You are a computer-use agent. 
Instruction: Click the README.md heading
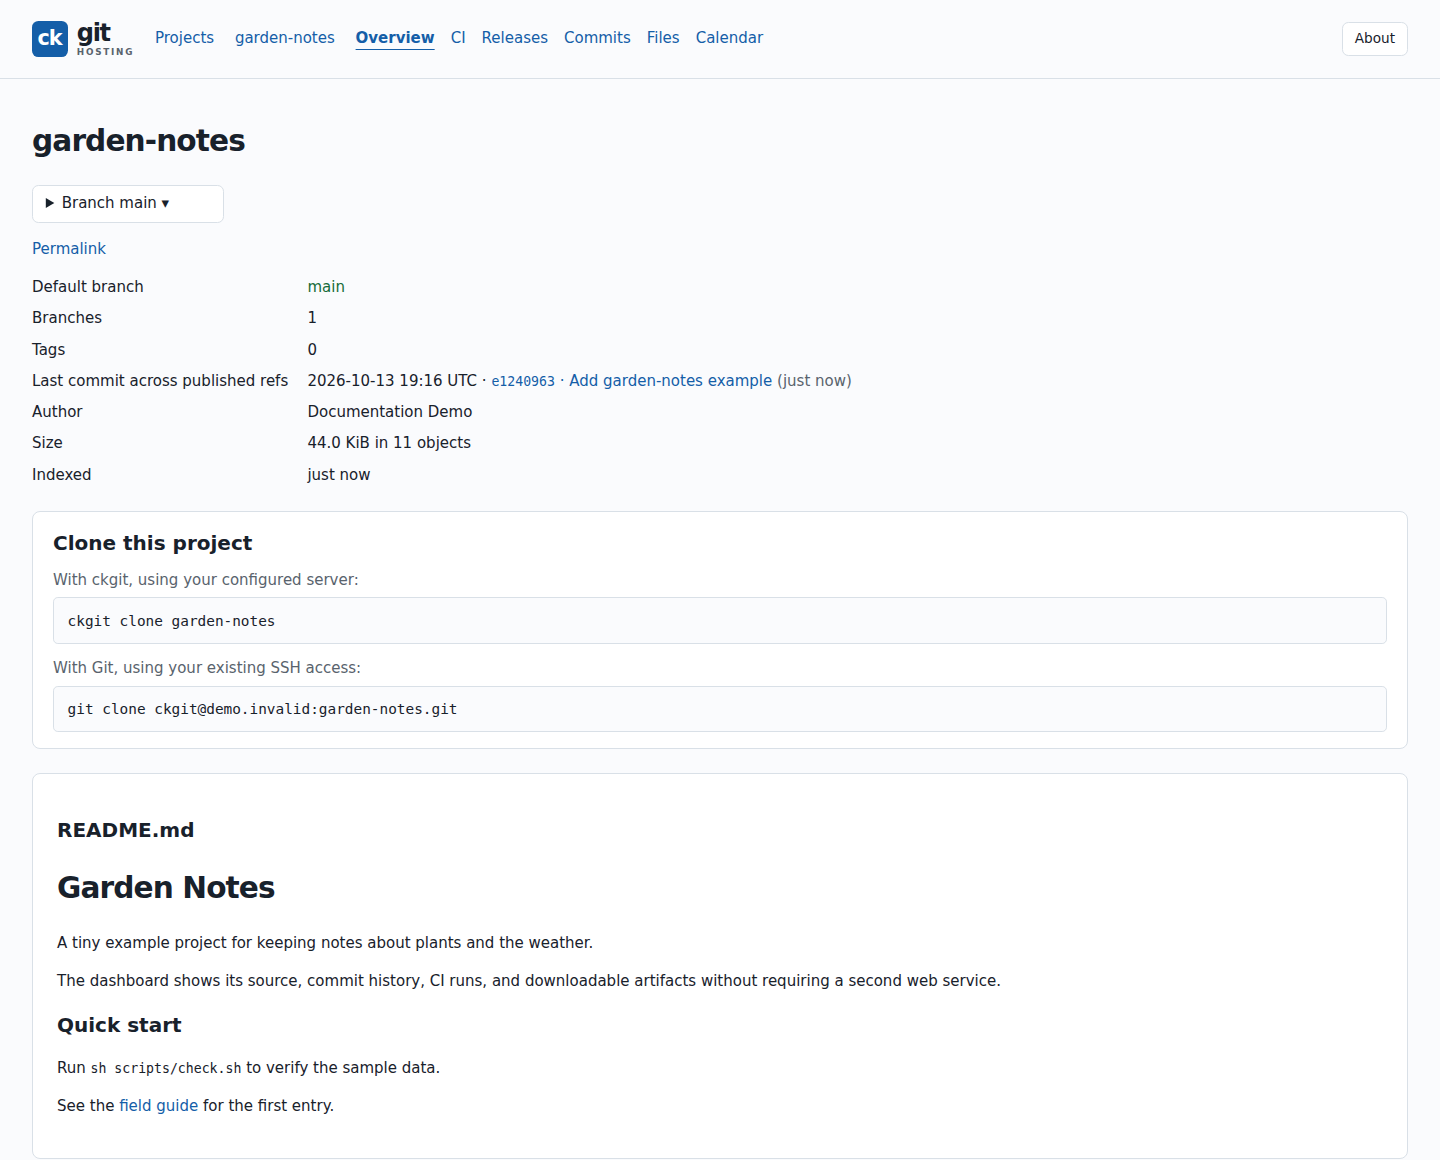coord(126,830)
